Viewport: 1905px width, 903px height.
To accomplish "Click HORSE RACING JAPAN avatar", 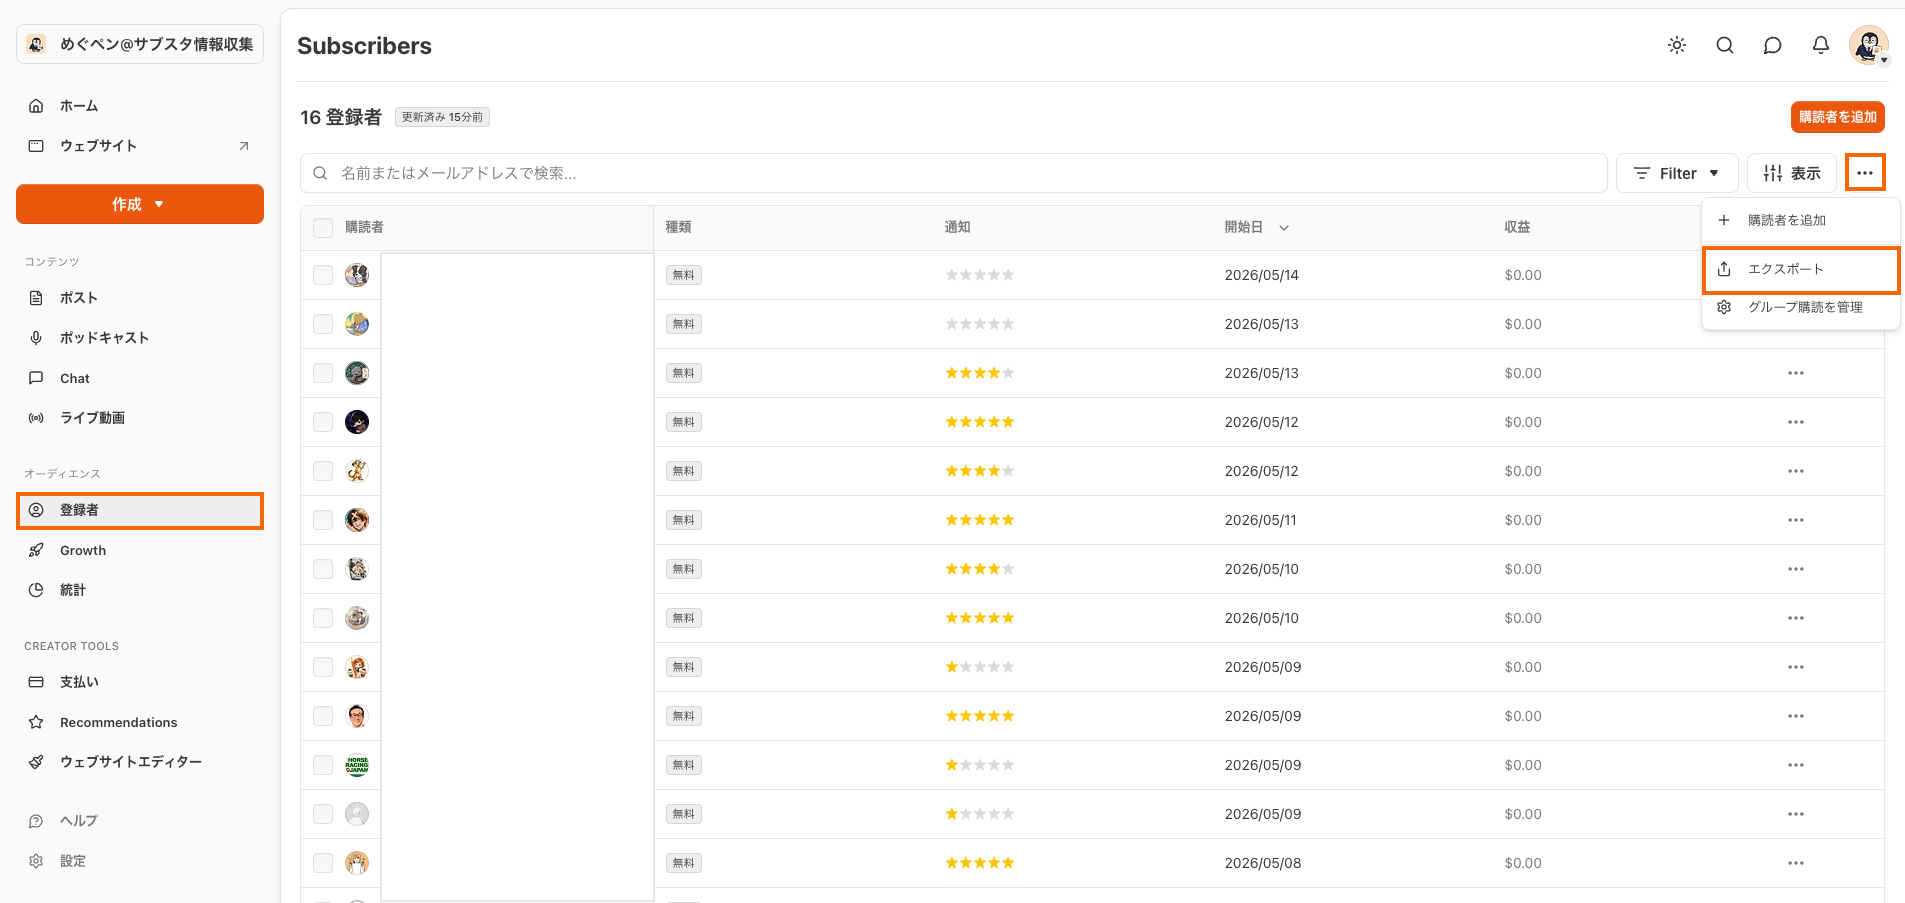I will (x=357, y=765).
